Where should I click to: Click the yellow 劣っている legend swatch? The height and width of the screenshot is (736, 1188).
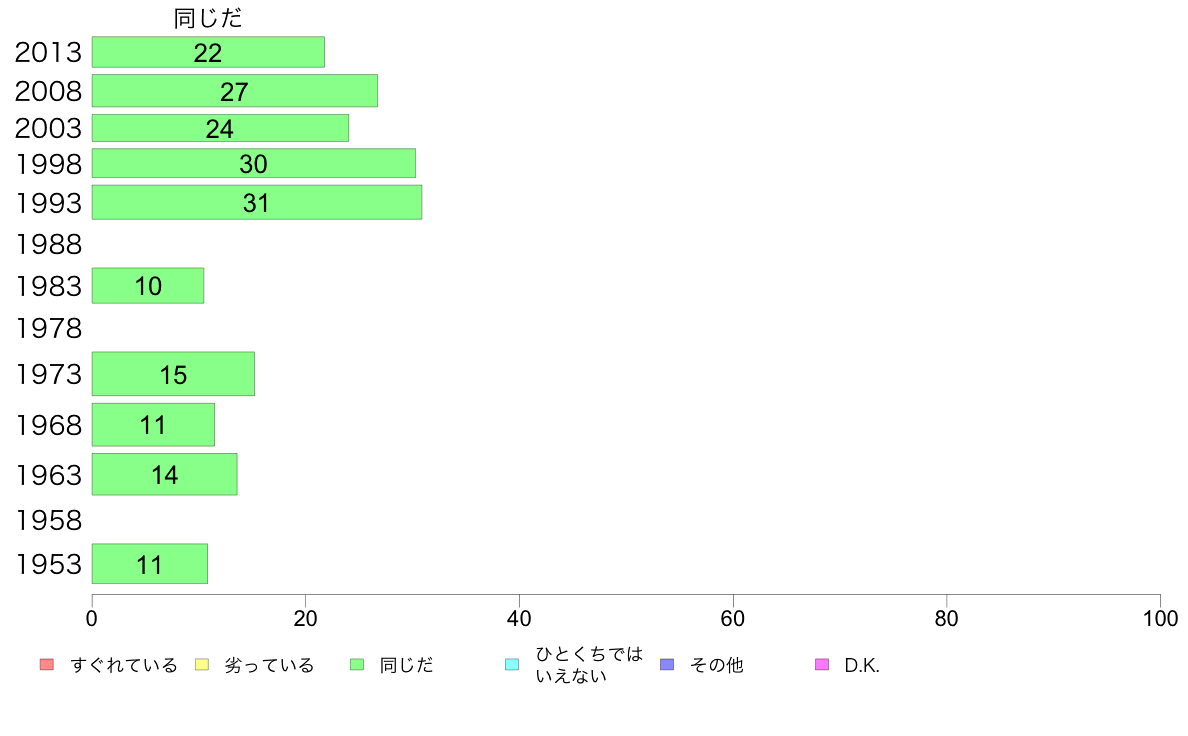coord(202,665)
